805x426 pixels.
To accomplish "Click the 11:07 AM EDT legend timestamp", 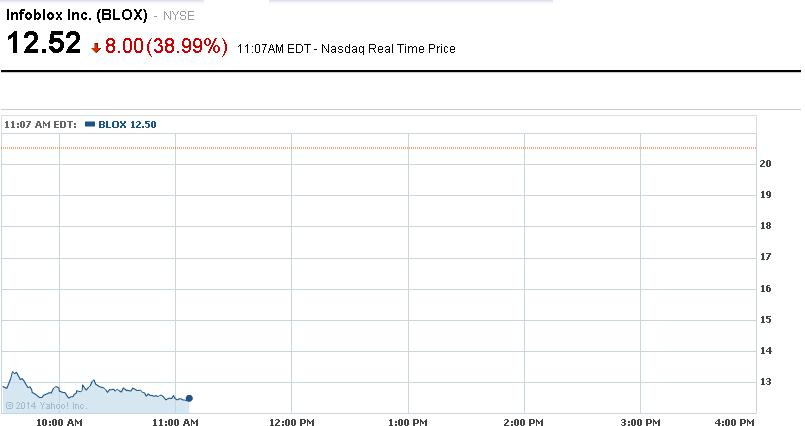I will 42,125.
